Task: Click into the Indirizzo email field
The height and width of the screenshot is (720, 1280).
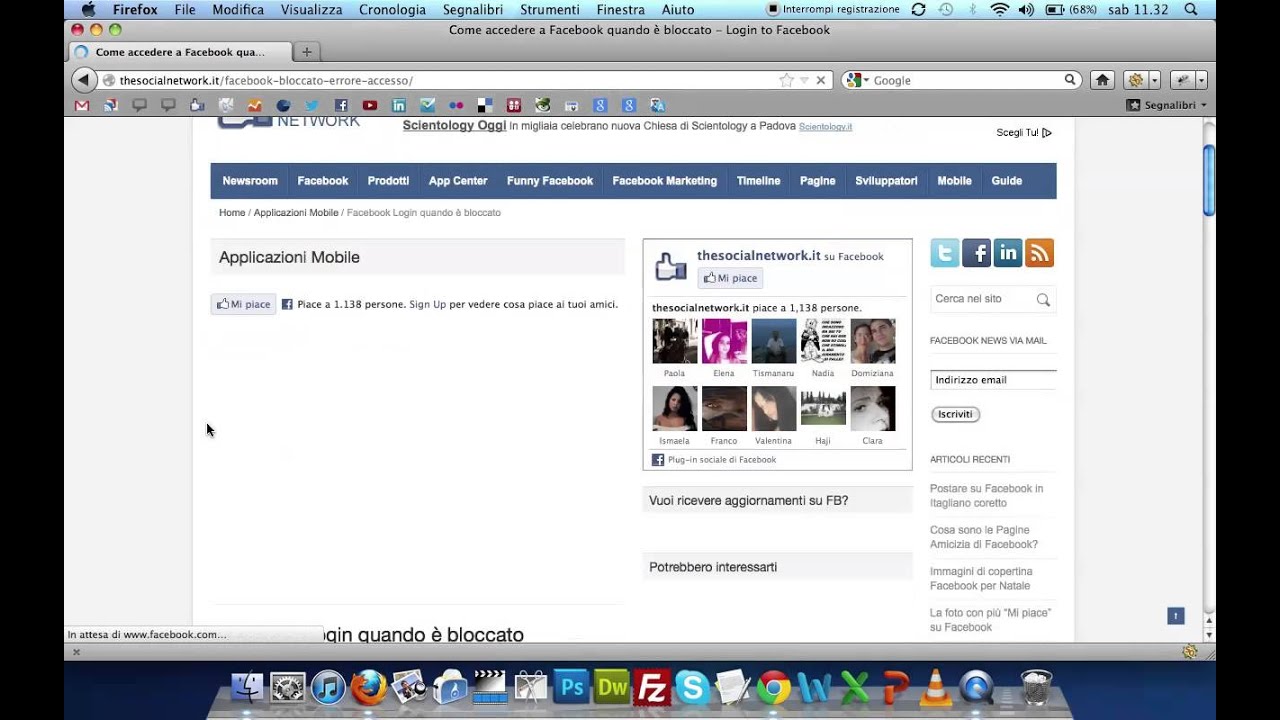Action: point(993,380)
